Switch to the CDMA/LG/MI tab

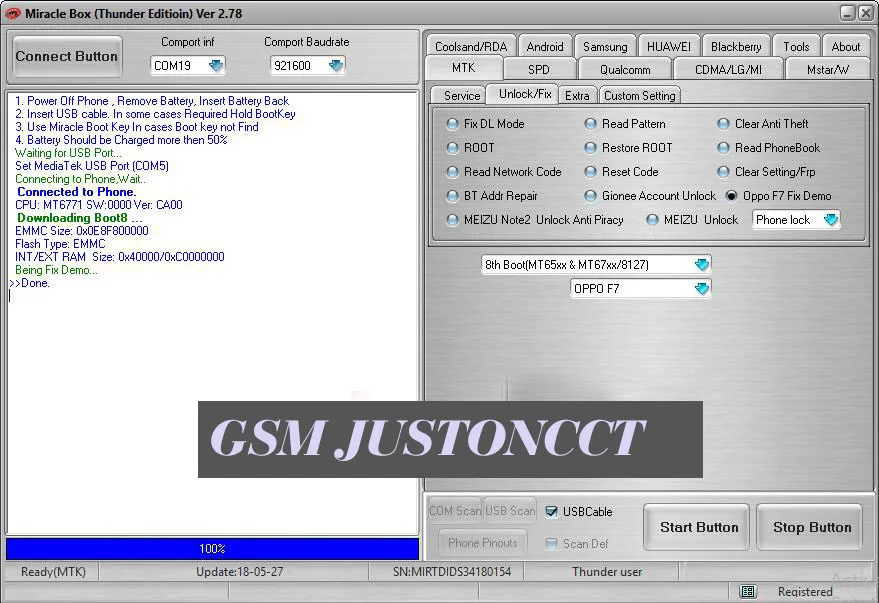click(728, 69)
